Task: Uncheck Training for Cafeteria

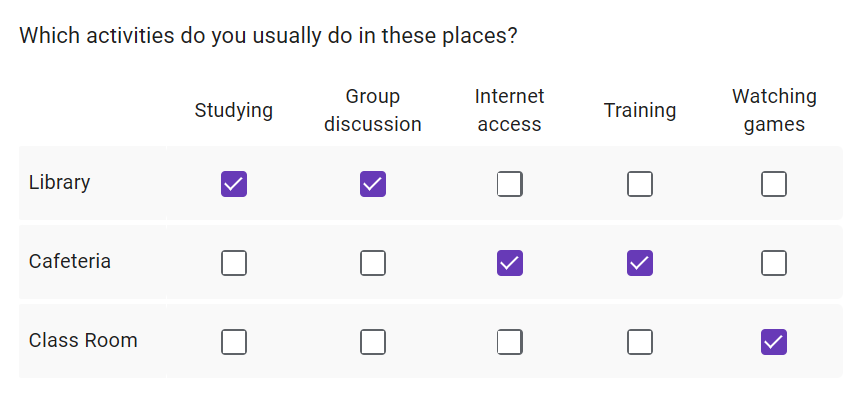Action: pos(640,263)
